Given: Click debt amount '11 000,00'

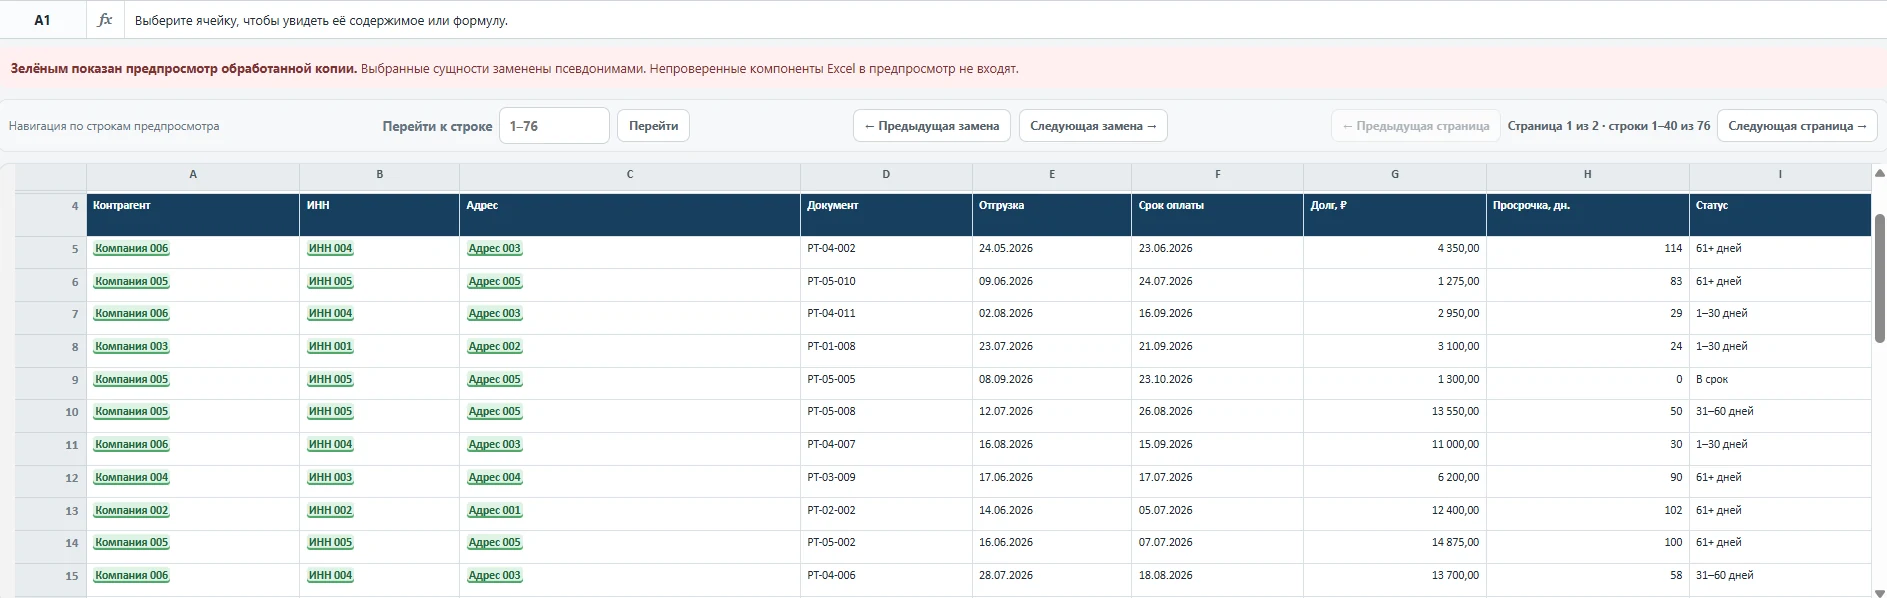Looking at the screenshot, I should 1455,445.
